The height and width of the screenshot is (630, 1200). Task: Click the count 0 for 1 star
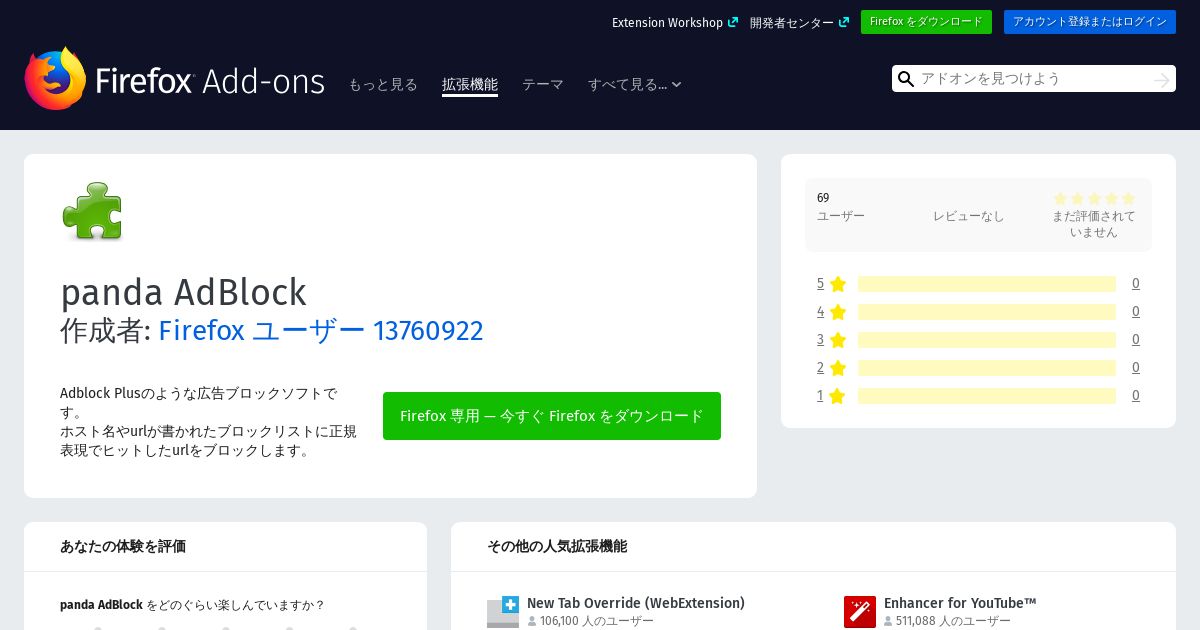(1136, 396)
